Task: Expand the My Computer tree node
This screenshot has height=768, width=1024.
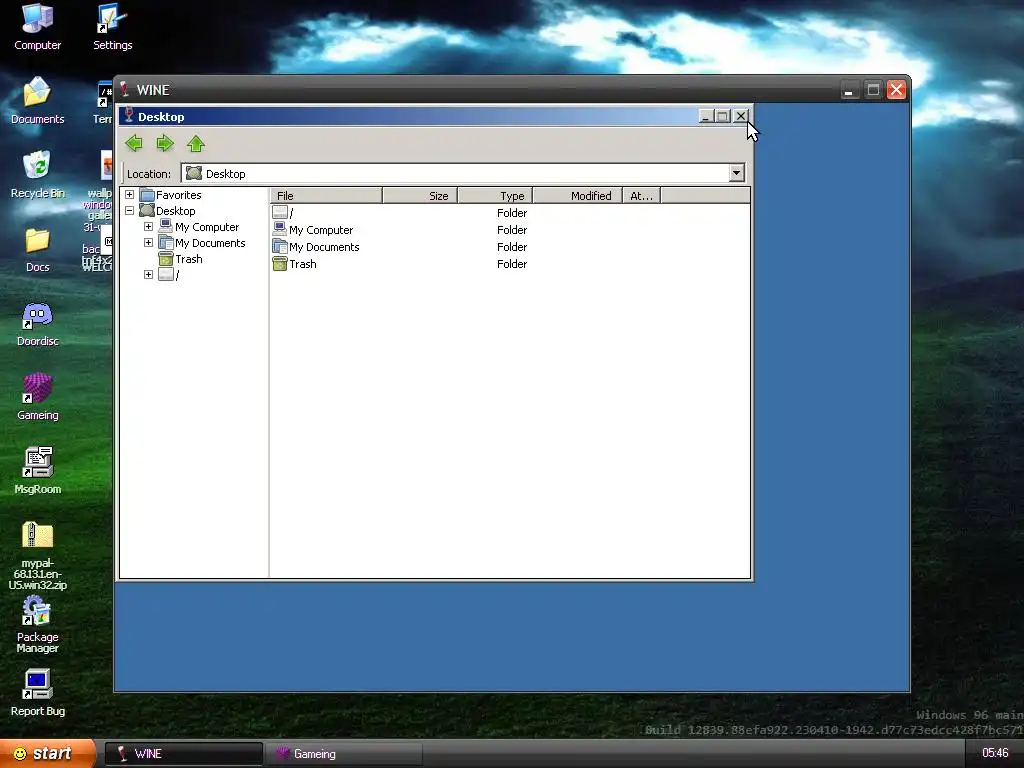Action: 148,227
